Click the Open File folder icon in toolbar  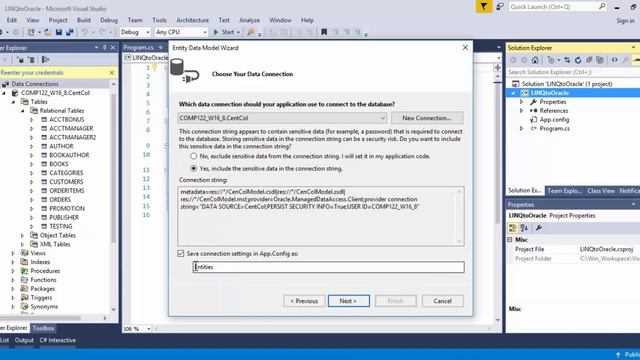[48, 32]
